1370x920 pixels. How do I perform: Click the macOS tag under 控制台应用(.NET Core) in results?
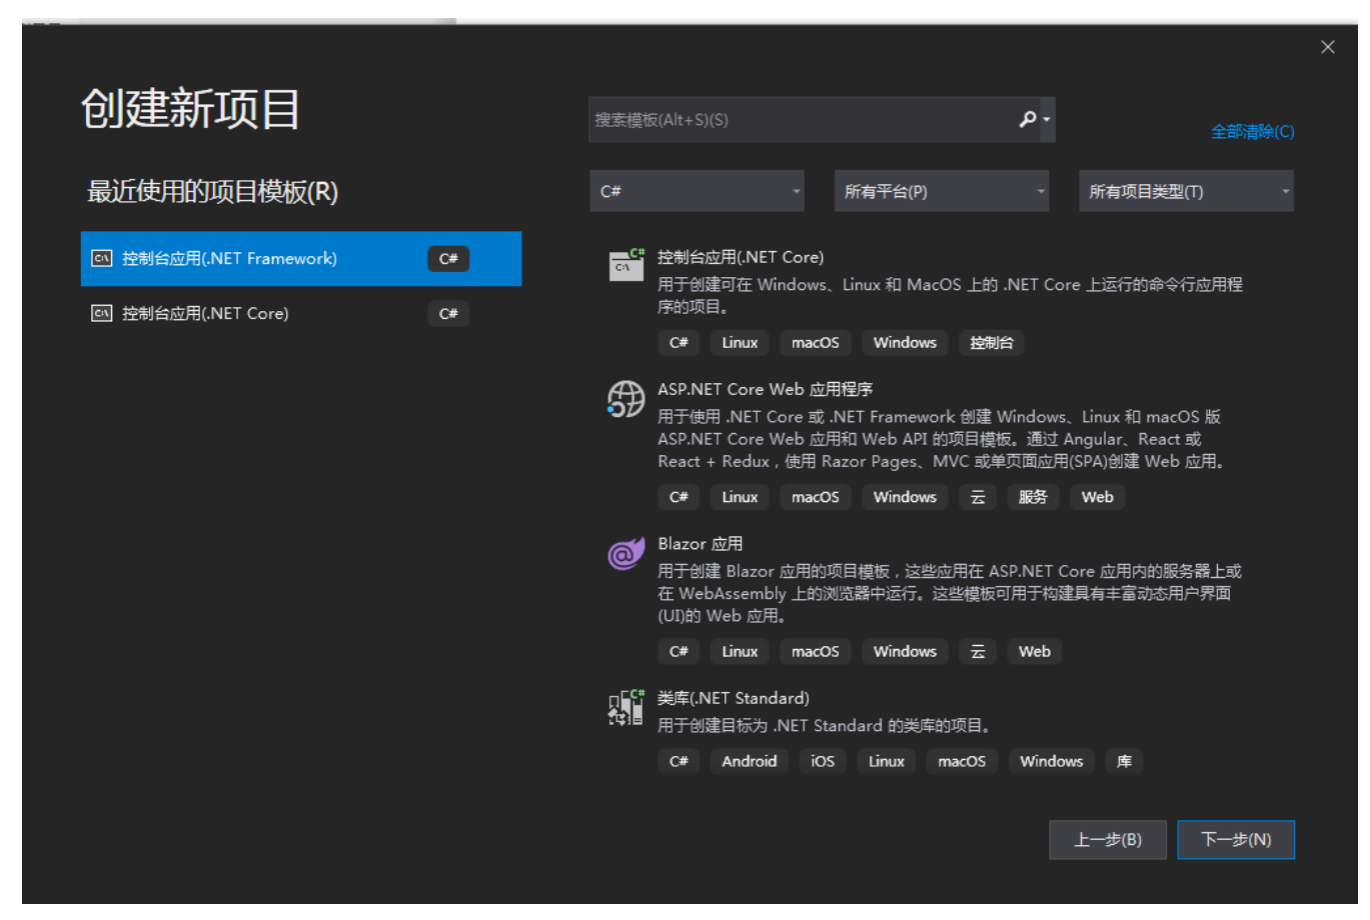[x=815, y=343]
